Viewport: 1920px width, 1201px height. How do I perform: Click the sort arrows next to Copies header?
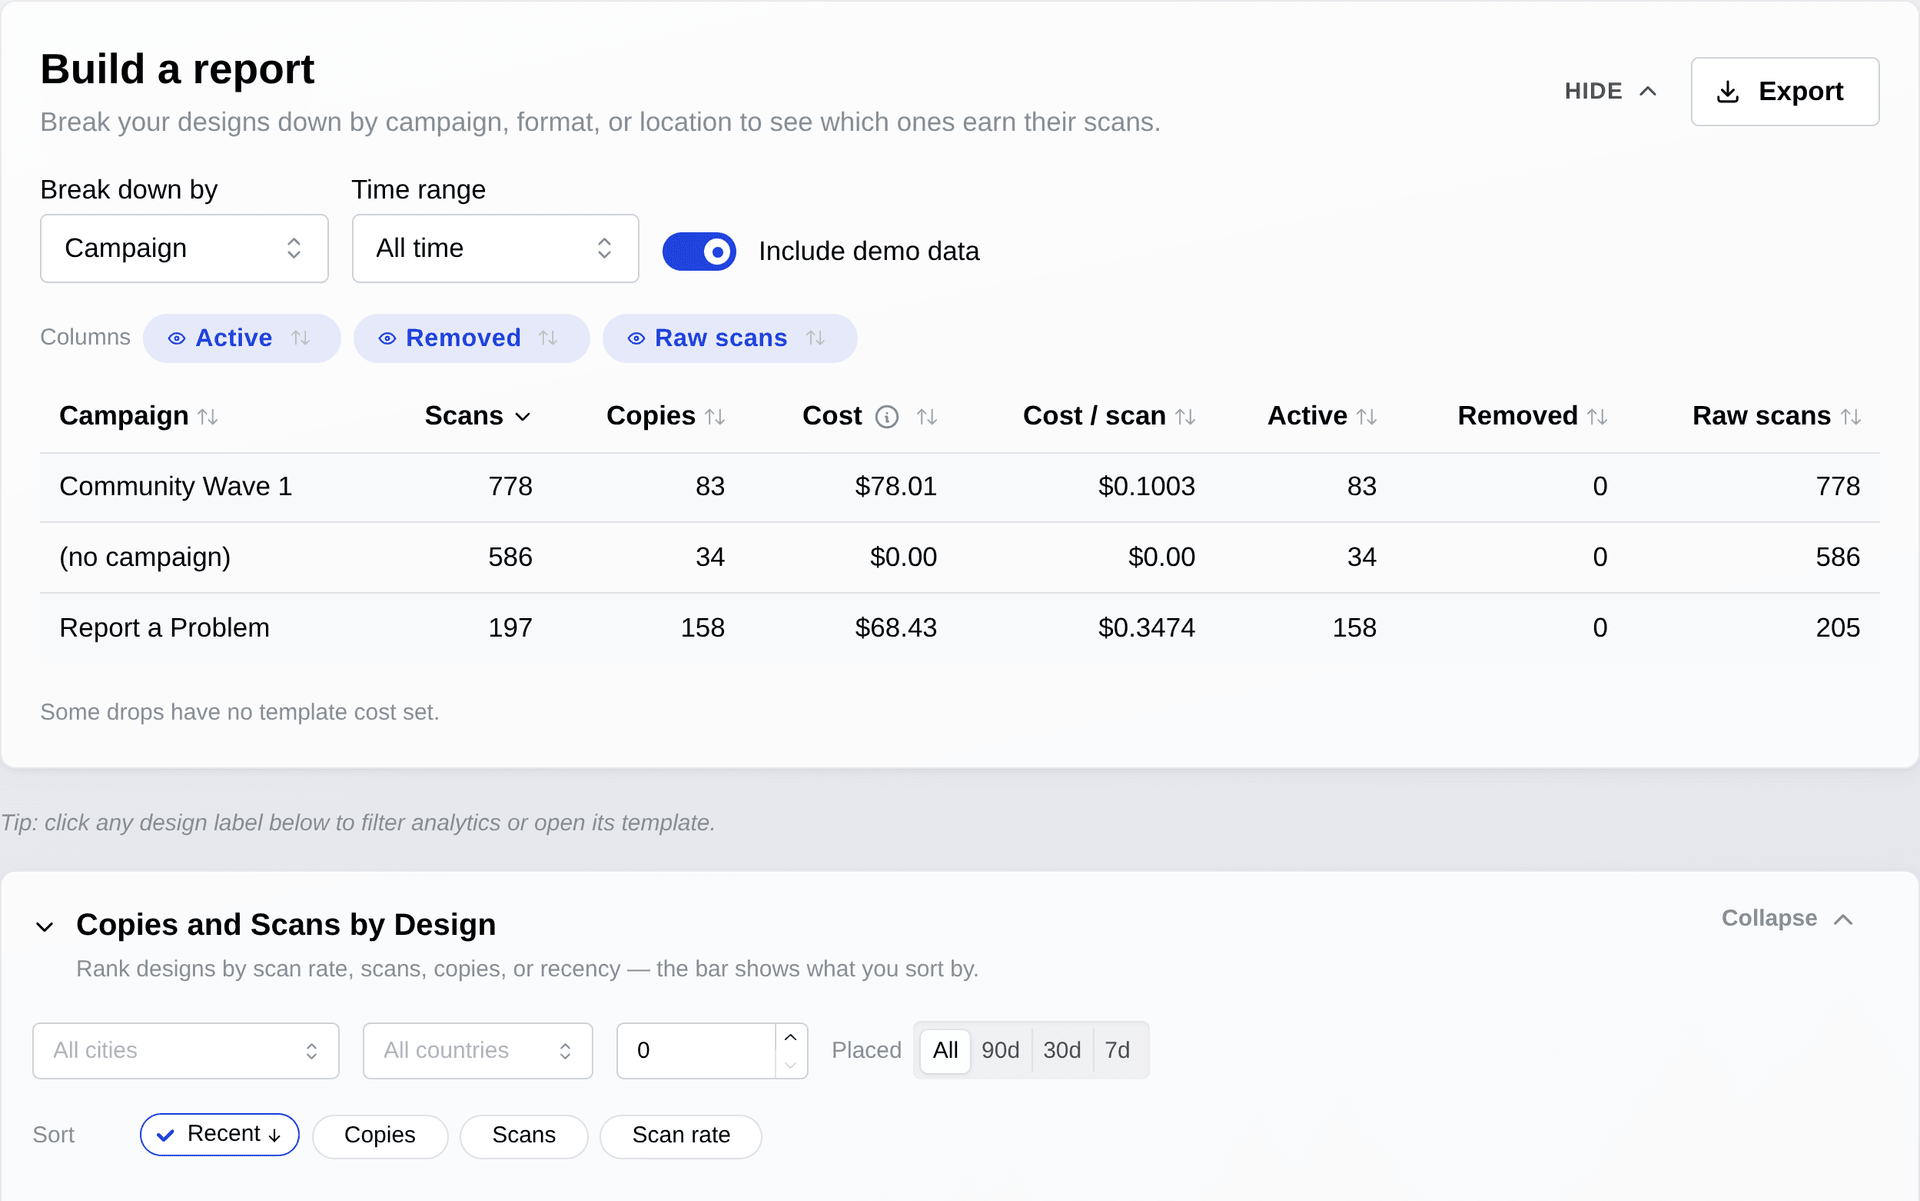point(715,417)
